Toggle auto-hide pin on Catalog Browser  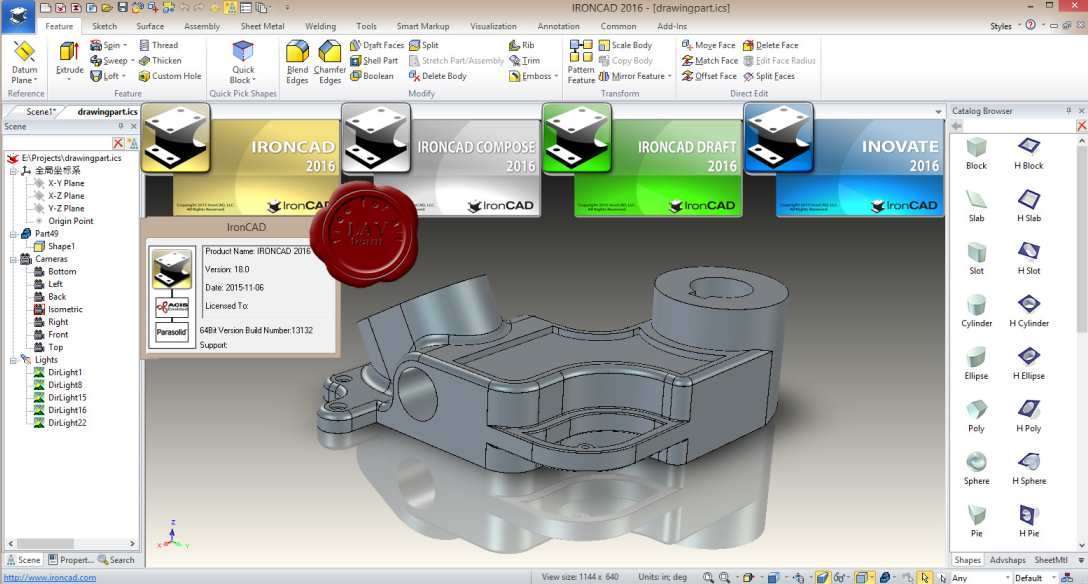point(1069,110)
